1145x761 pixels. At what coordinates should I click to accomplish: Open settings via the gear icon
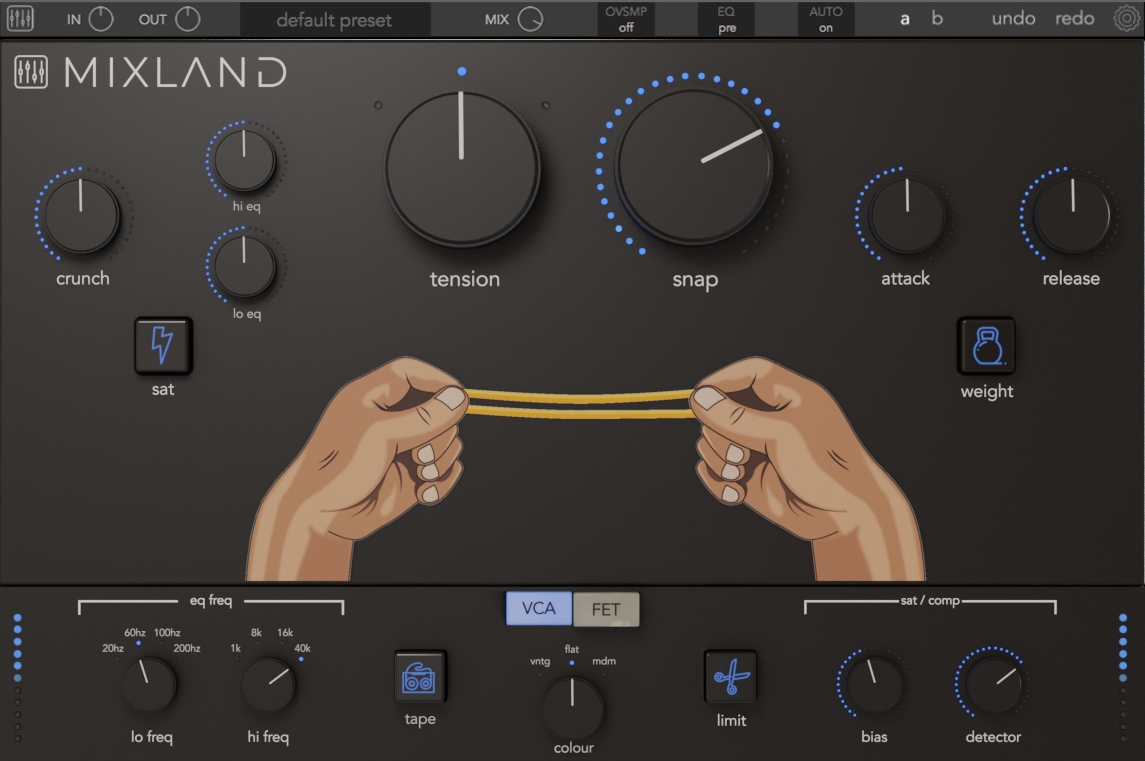[x=1125, y=19]
